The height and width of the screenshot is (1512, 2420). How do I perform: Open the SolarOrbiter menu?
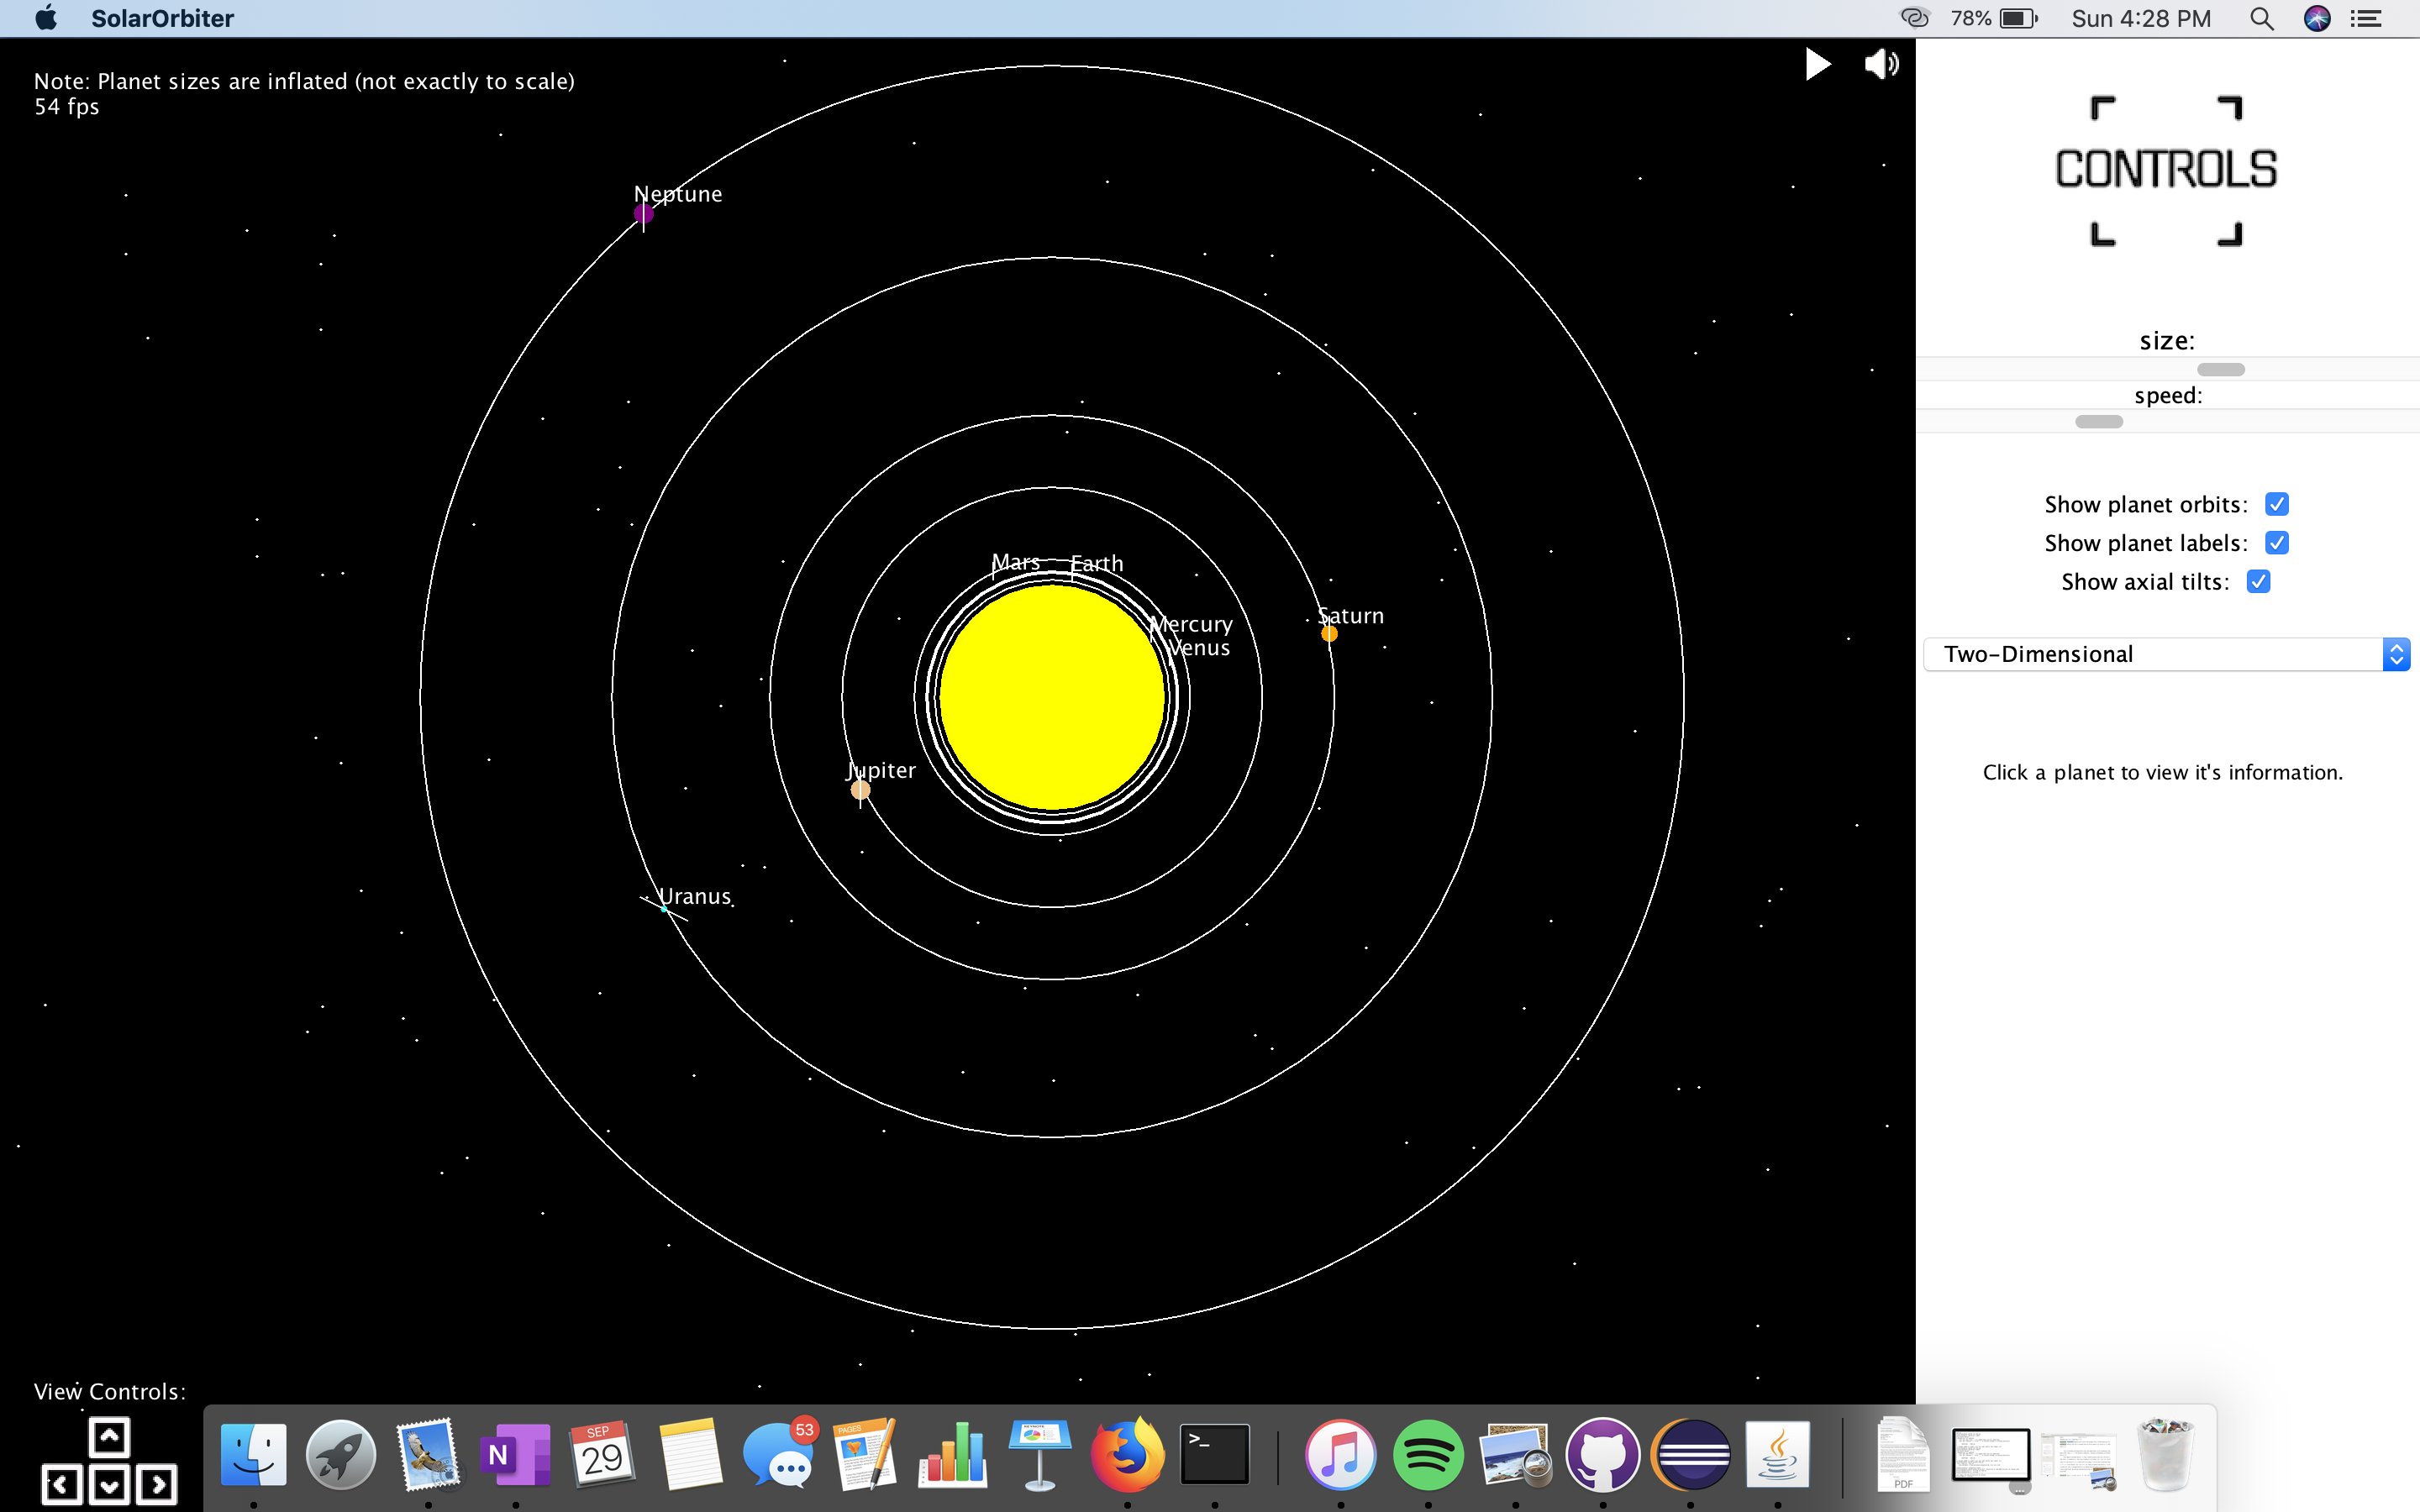click(162, 18)
